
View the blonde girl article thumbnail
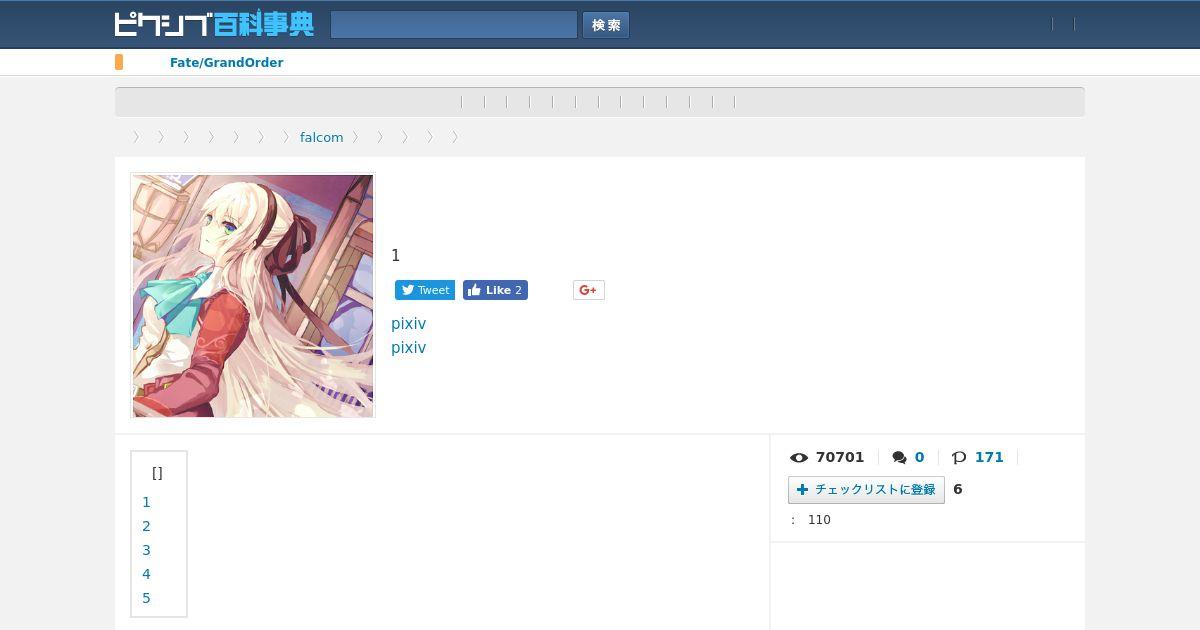click(253, 296)
